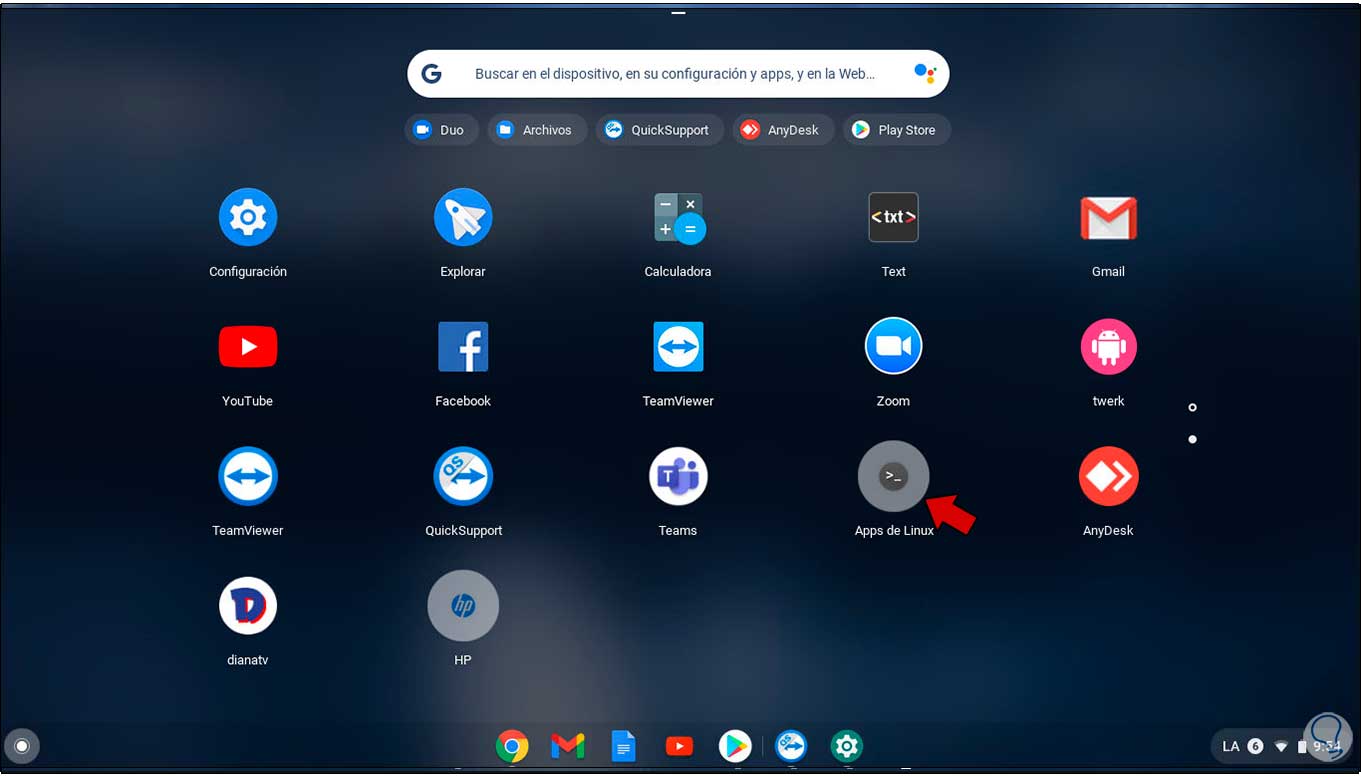This screenshot has width=1361, height=776.
Task: Open Settings gear from the shelf
Action: coord(847,746)
